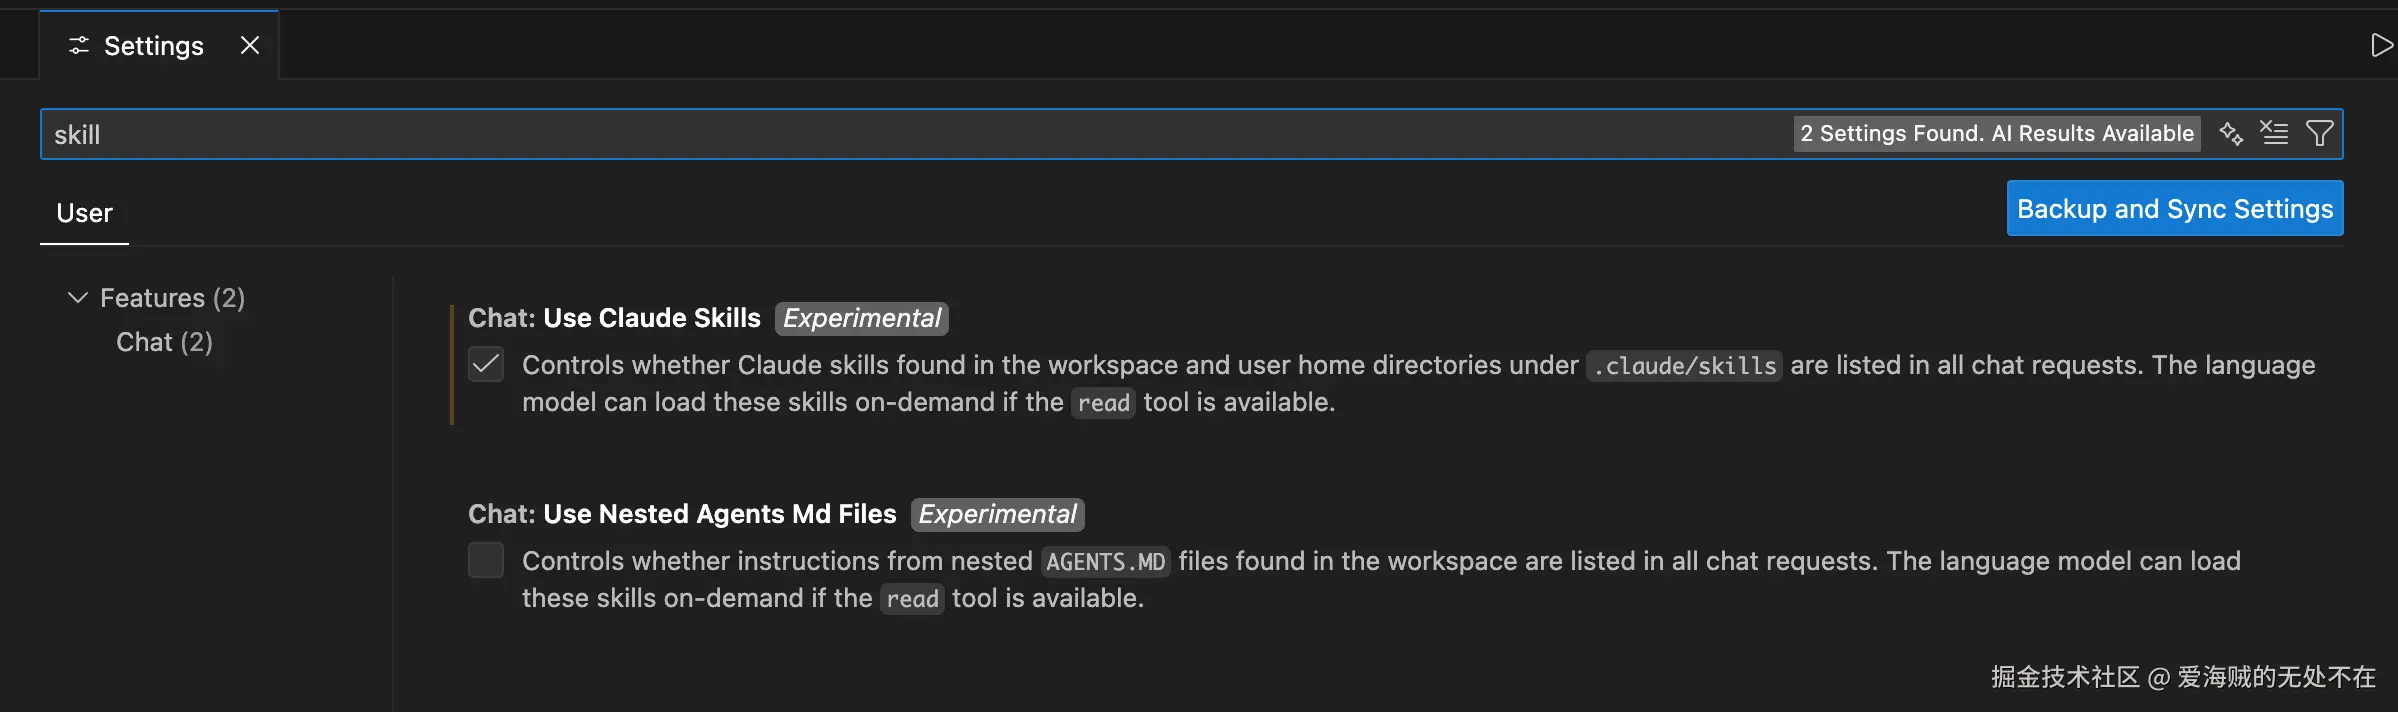Click the Experimental tag beside Use Claude Skills
The image size is (2398, 712).
(861, 318)
